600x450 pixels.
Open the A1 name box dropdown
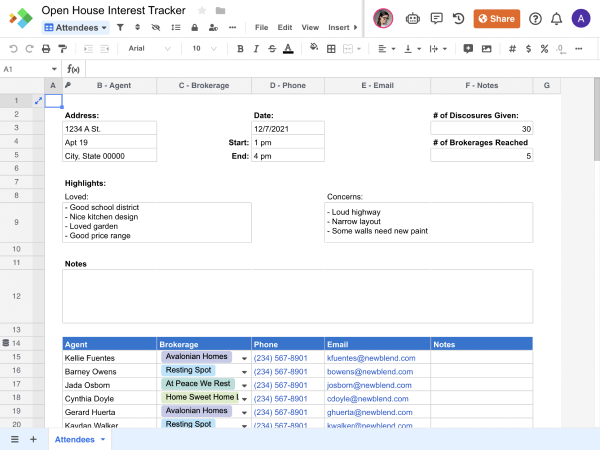point(54,69)
